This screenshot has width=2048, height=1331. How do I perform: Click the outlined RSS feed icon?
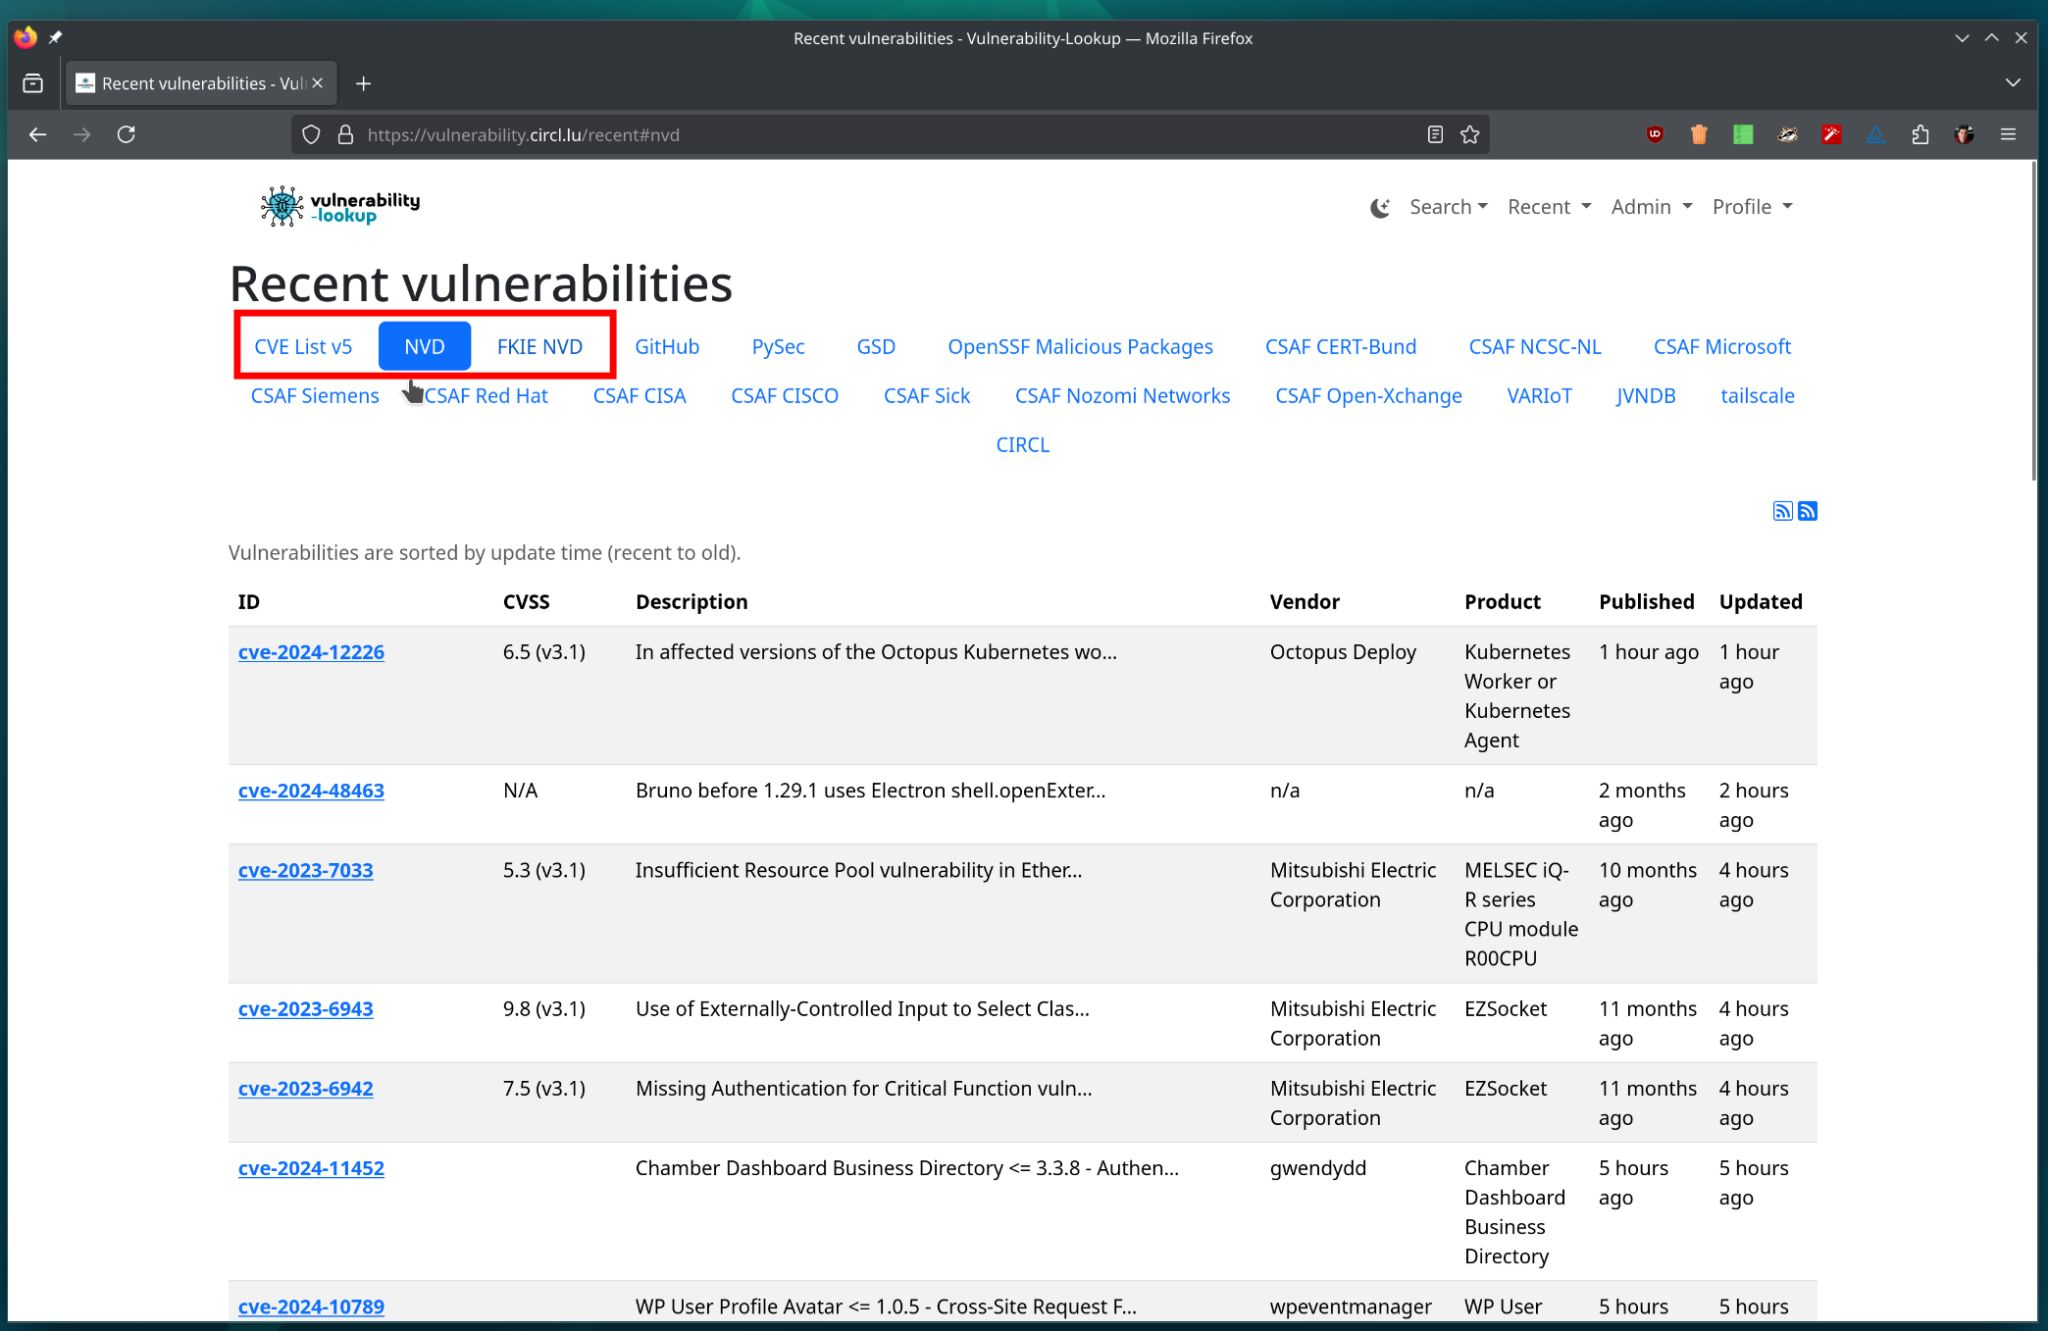(x=1782, y=511)
